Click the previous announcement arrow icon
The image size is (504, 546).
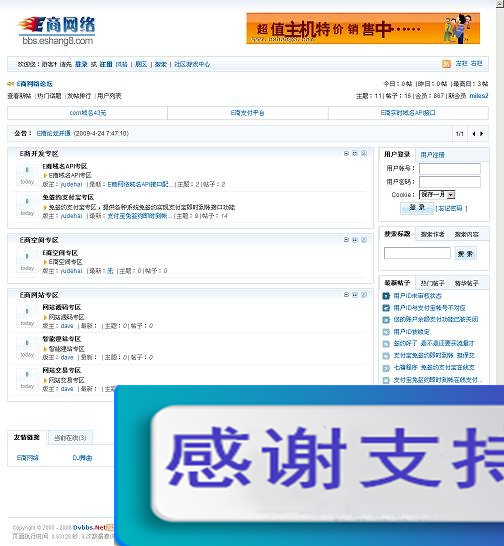click(x=474, y=134)
